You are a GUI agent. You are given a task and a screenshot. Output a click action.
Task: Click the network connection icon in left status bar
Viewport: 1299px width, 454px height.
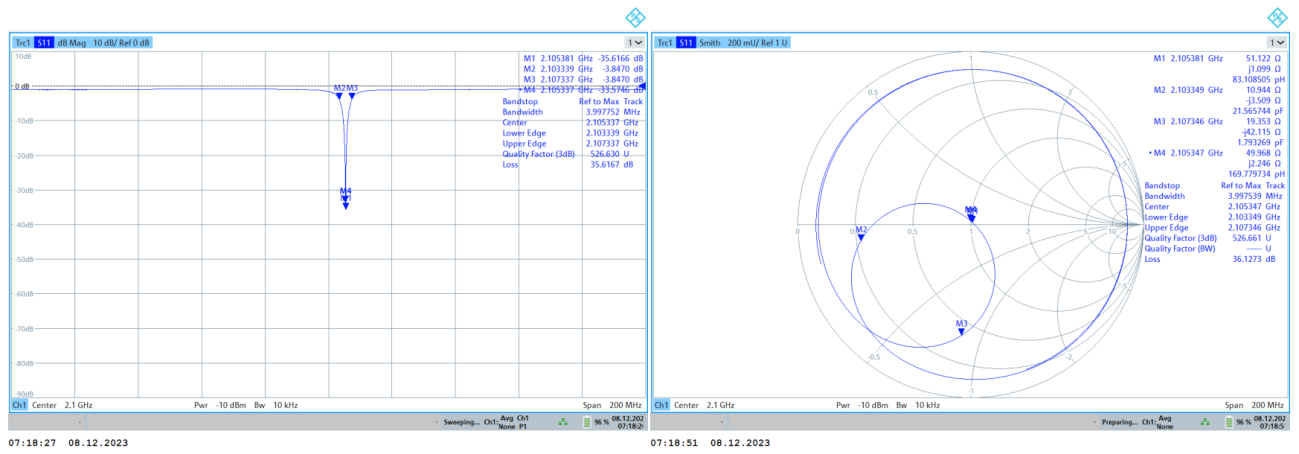pyautogui.click(x=562, y=423)
